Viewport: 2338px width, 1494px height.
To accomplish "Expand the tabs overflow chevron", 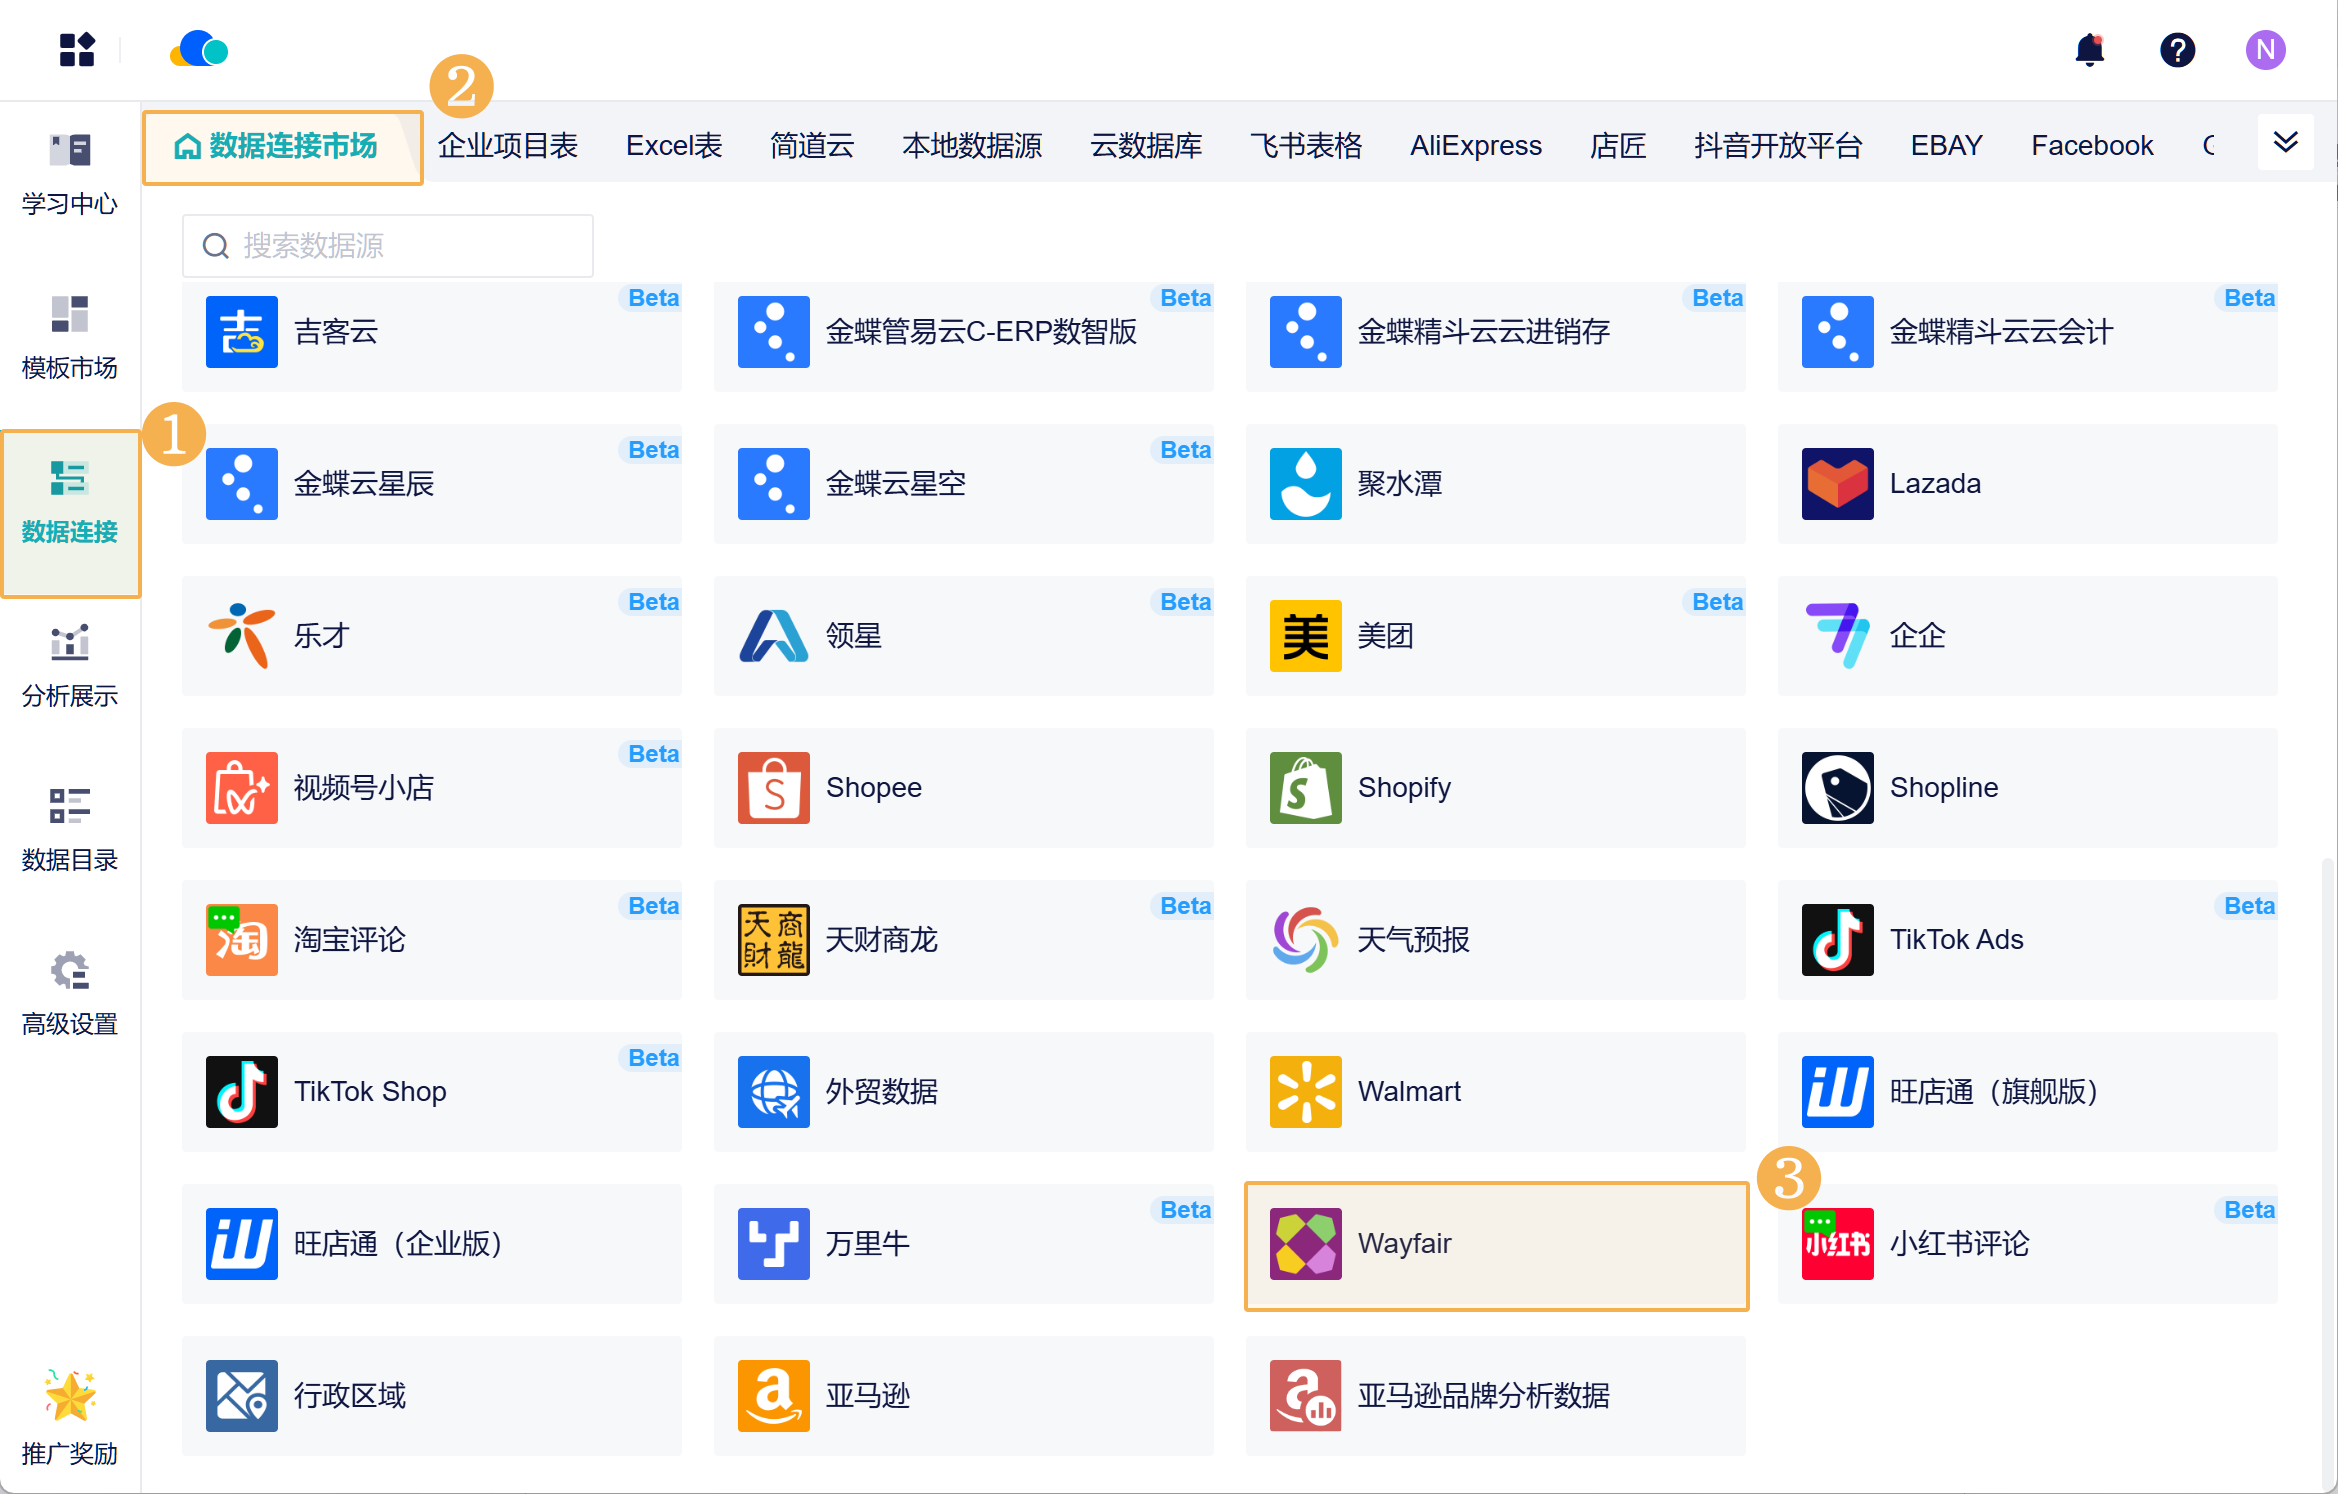I will [x=2285, y=143].
